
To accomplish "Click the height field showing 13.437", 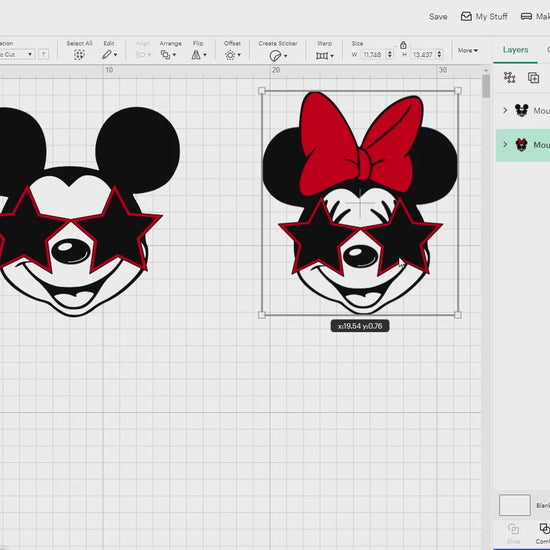I will pyautogui.click(x=422, y=55).
